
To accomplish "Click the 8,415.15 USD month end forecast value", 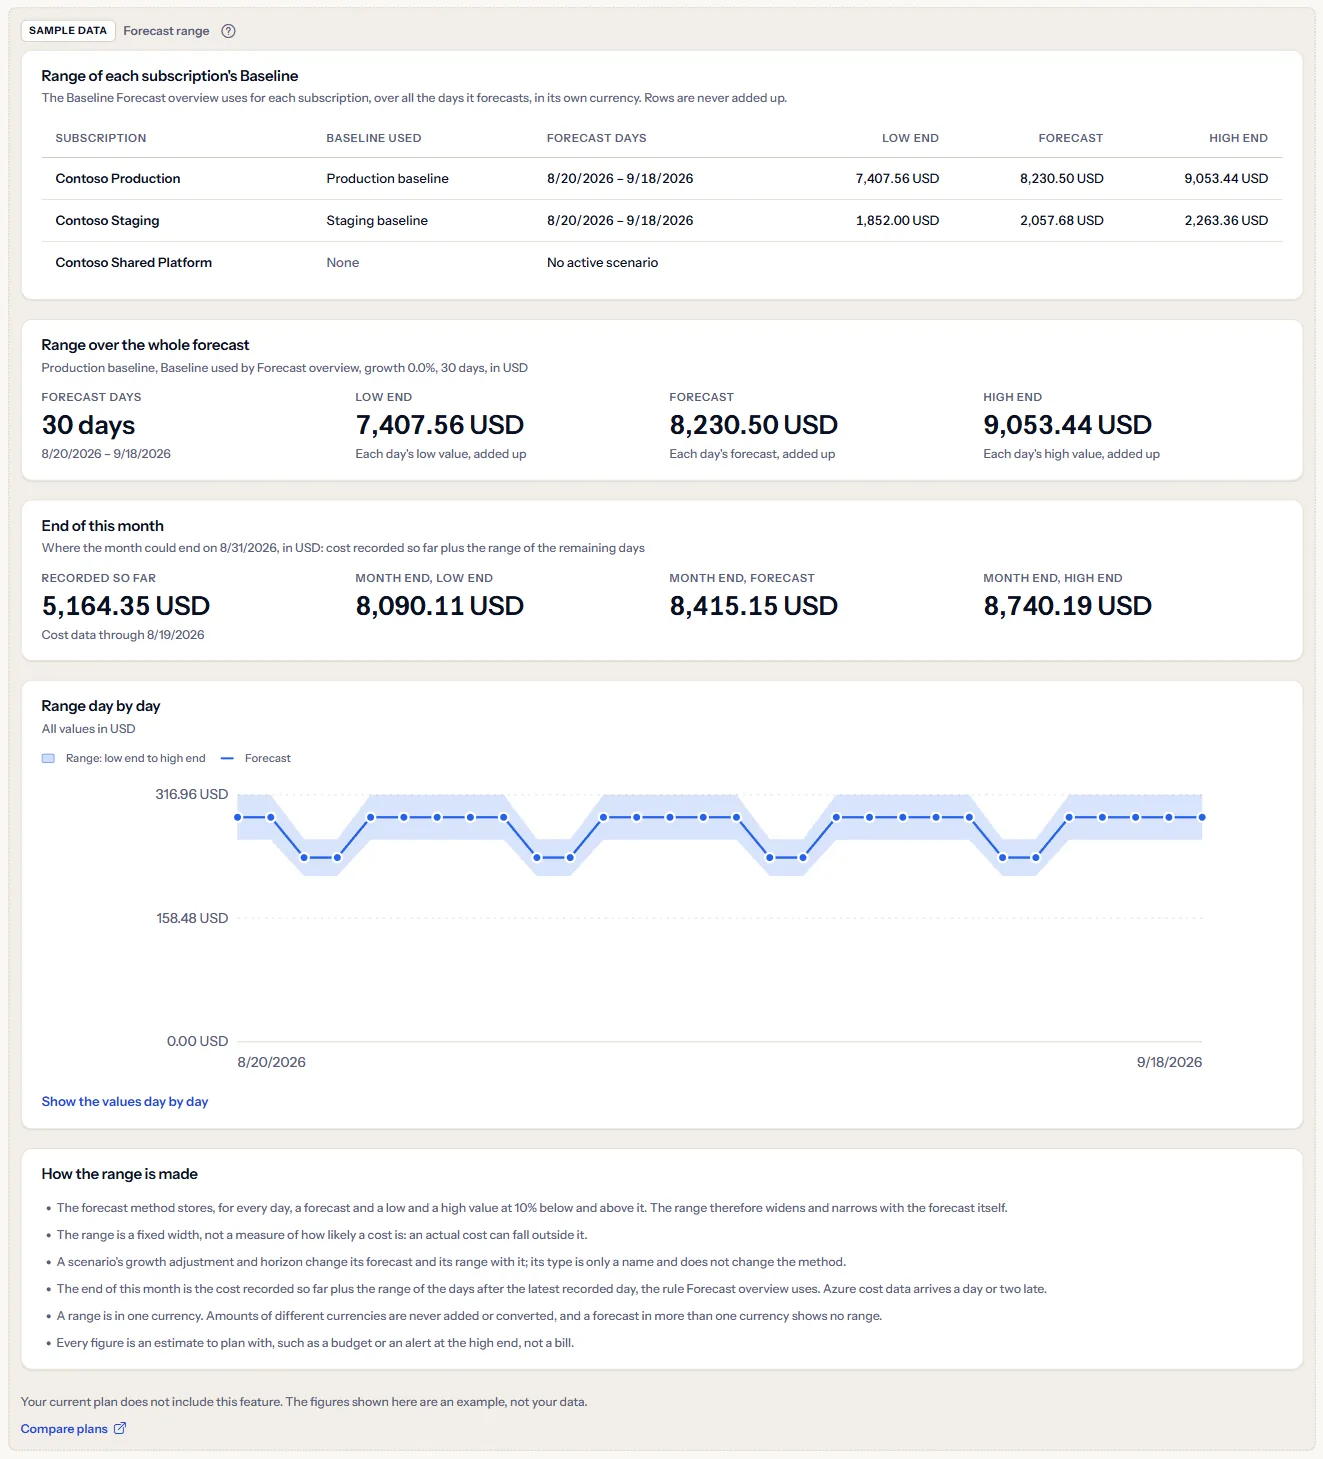I will [x=754, y=606].
